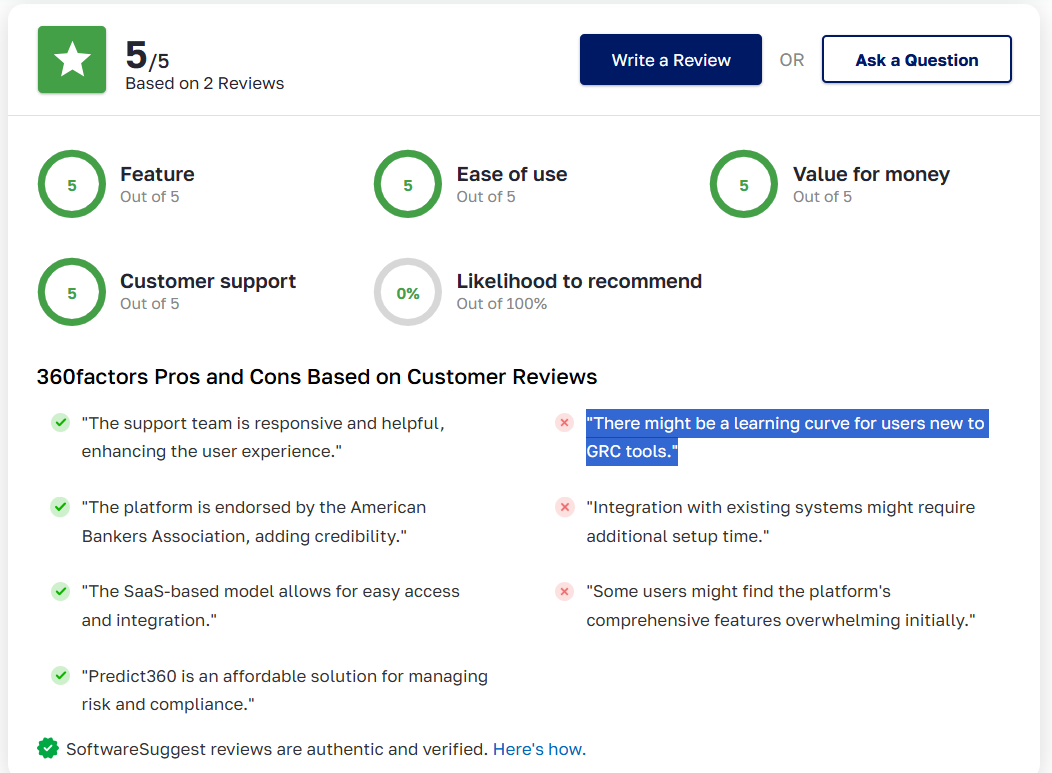The image size is (1052, 773).
Task: Click red X beside overwhelming features con
Action: coord(564,591)
